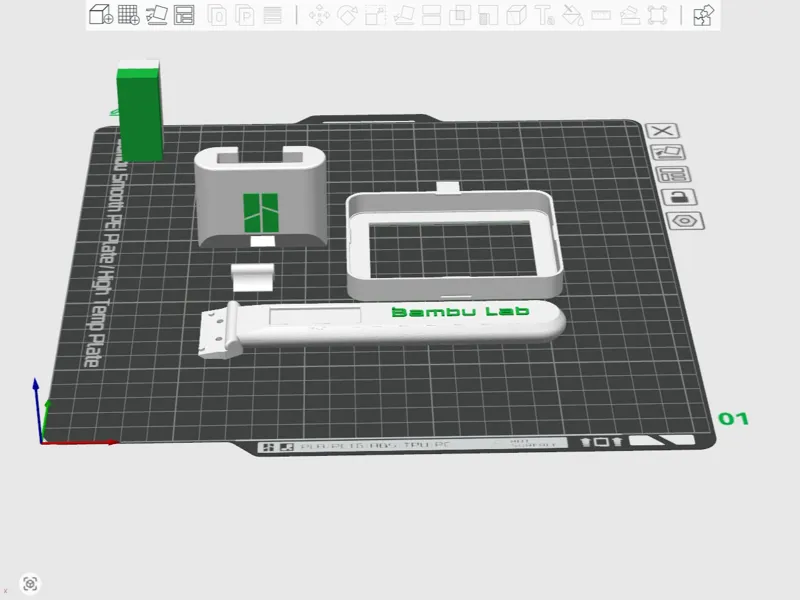Select the Text shape tool

click(x=544, y=15)
